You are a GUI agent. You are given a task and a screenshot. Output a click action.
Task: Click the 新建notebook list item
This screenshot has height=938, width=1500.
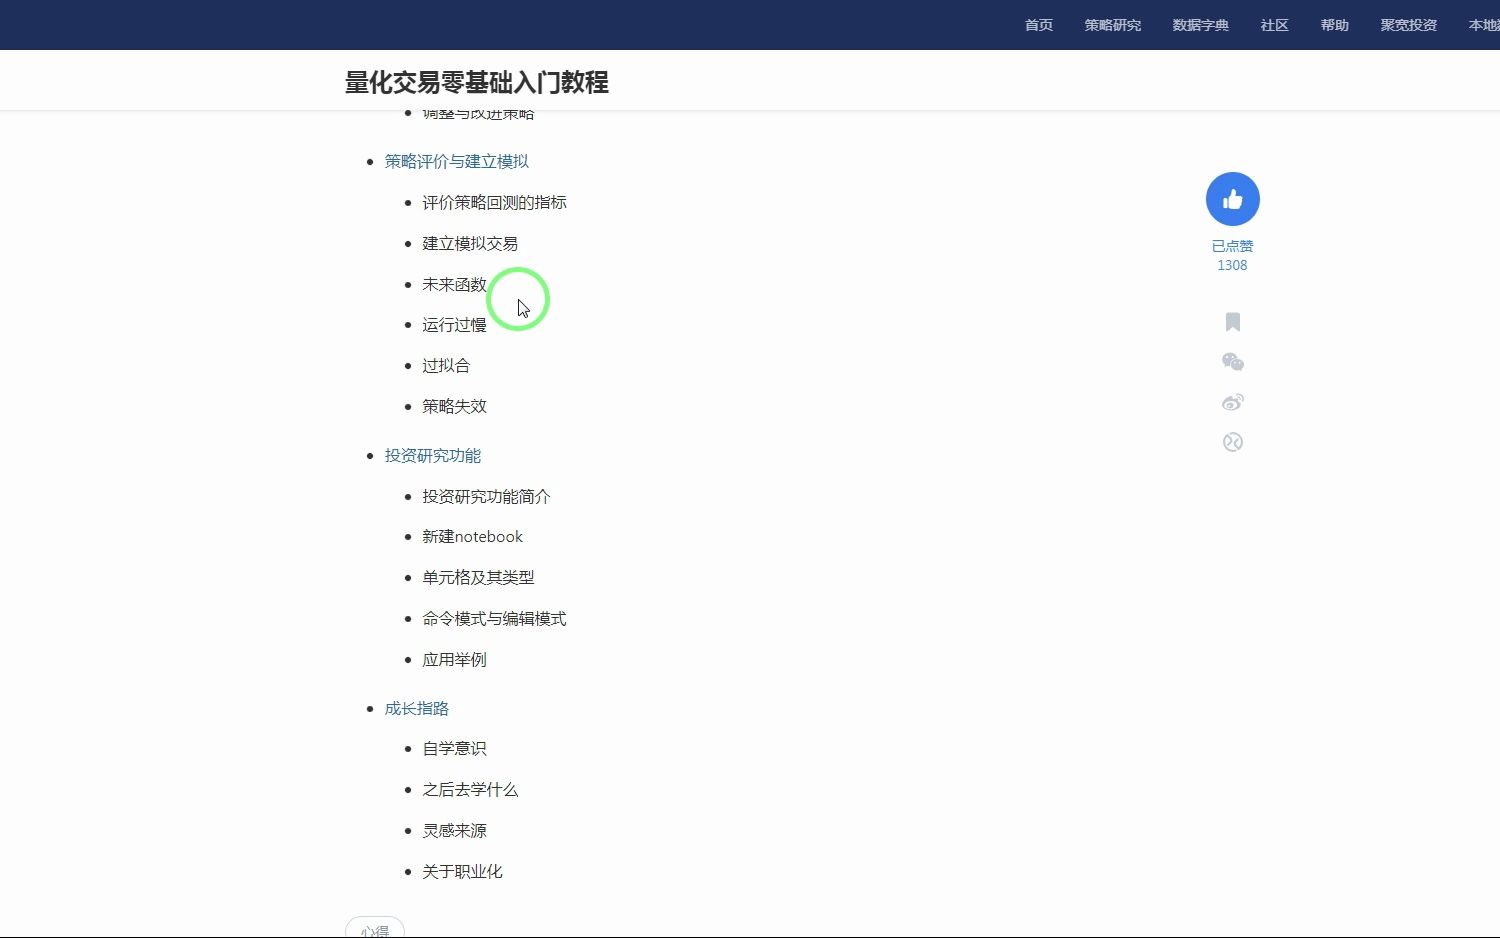(x=472, y=537)
